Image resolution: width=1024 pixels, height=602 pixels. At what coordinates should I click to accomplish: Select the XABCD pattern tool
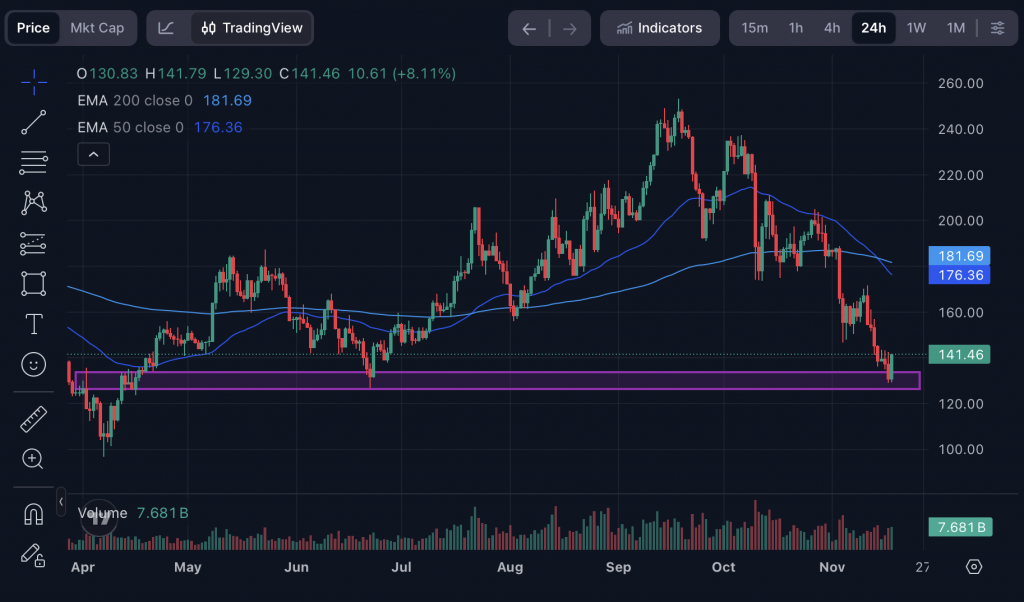pos(34,203)
